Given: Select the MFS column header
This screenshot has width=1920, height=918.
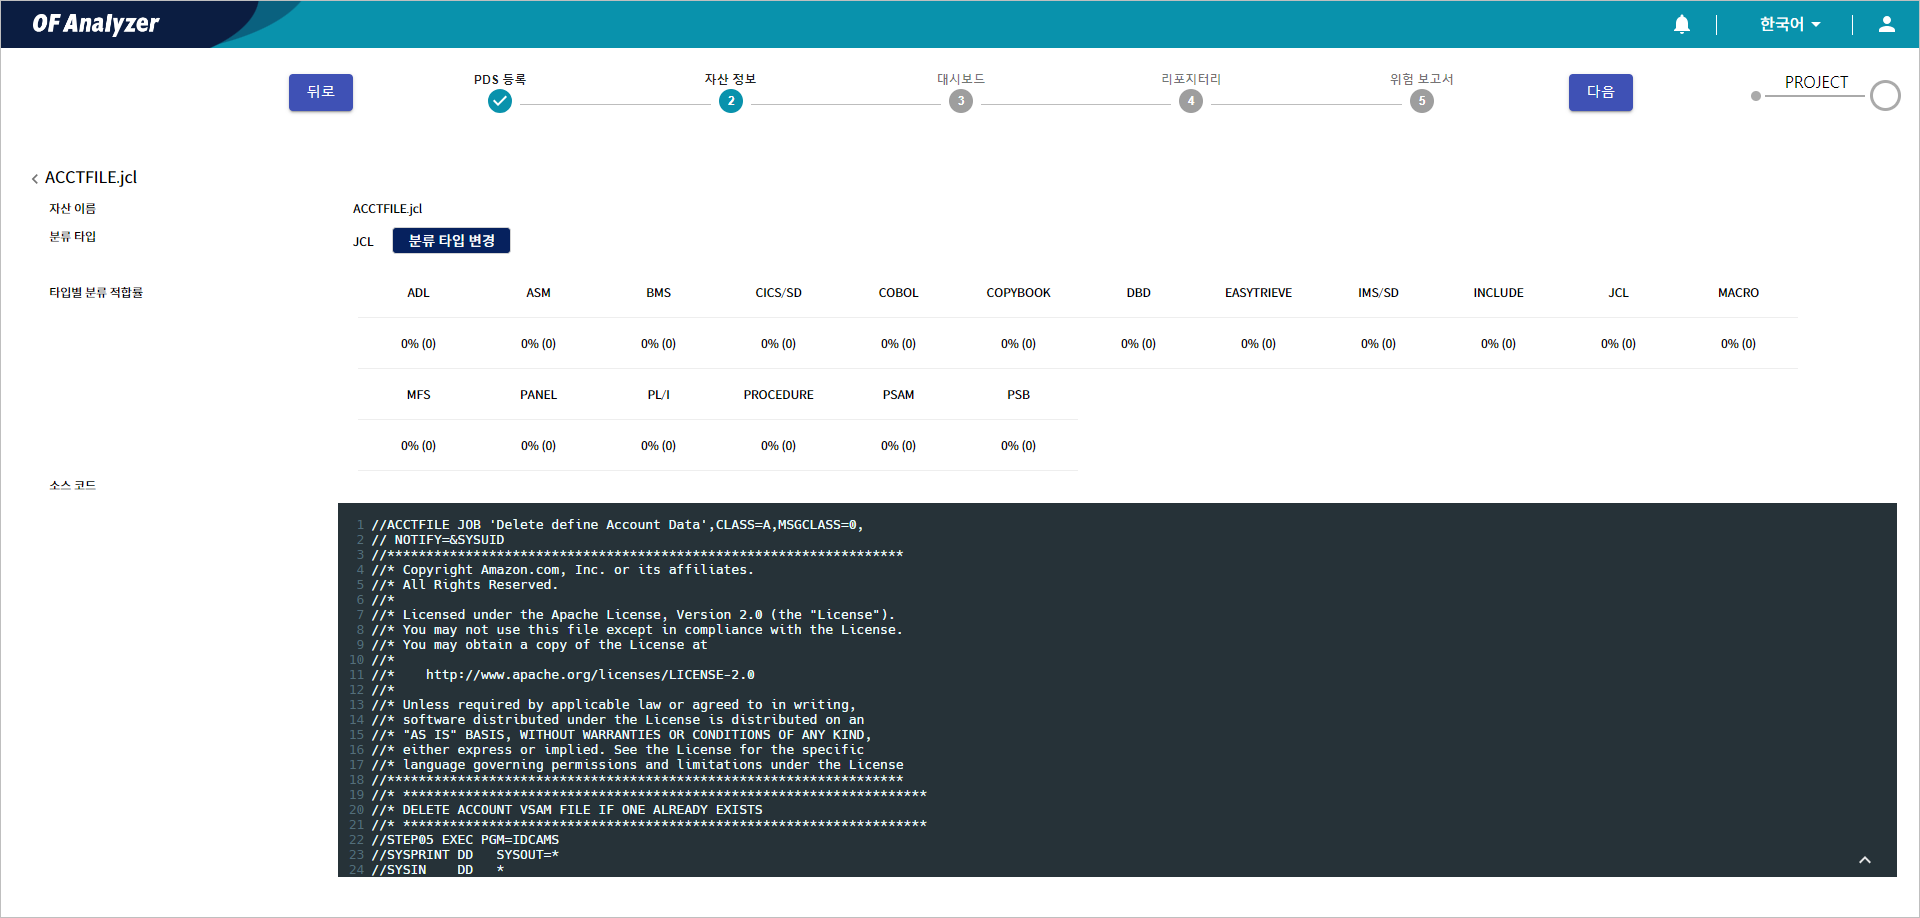Looking at the screenshot, I should click(418, 395).
